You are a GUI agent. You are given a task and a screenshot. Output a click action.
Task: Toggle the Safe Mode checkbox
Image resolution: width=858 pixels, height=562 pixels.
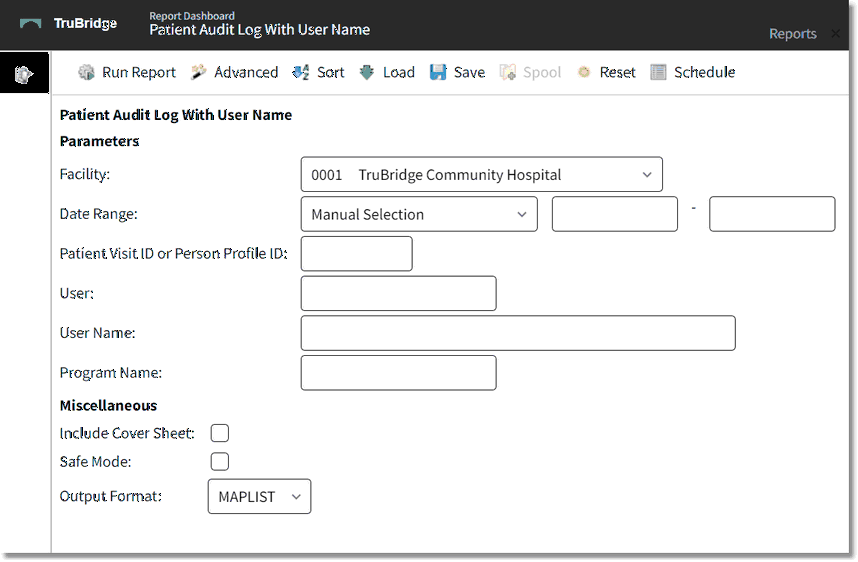(x=220, y=461)
